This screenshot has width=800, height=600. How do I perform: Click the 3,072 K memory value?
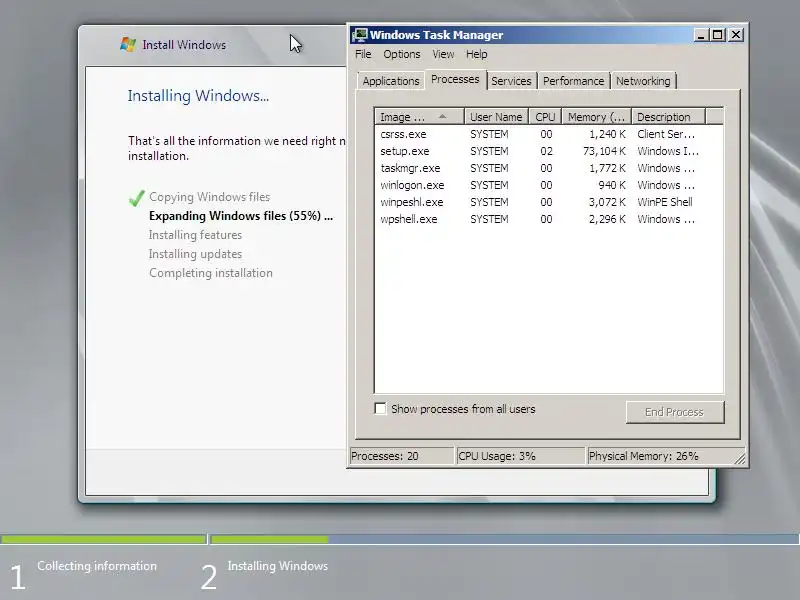click(x=607, y=202)
